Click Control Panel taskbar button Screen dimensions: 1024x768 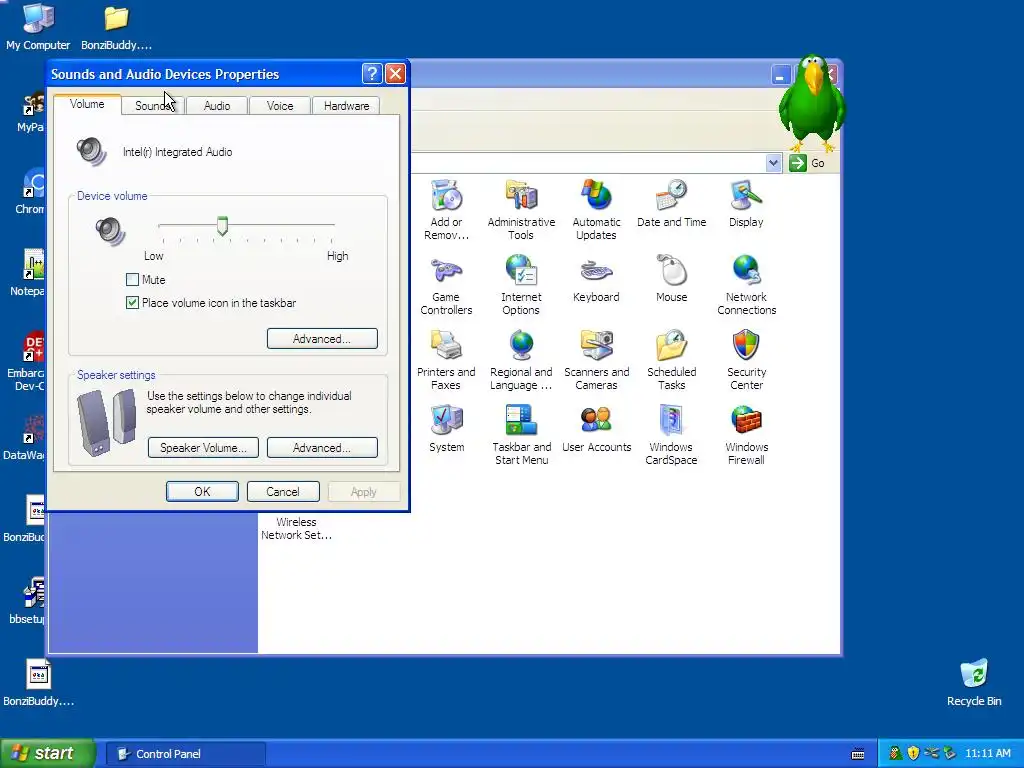[186, 754]
